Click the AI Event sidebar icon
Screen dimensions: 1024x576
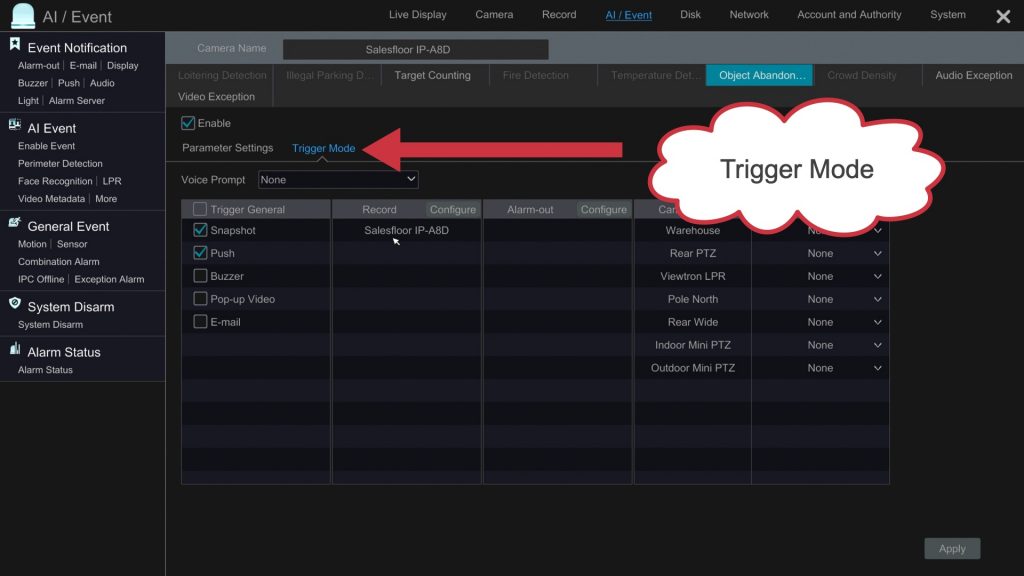[x=15, y=125]
